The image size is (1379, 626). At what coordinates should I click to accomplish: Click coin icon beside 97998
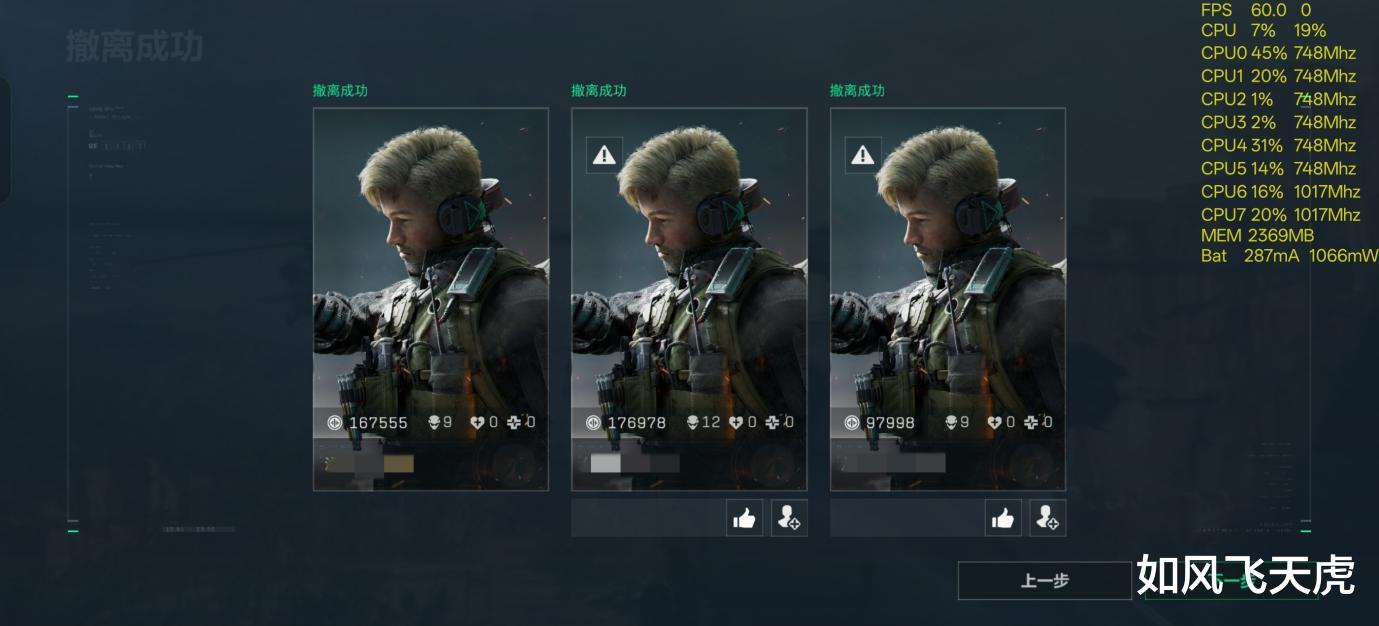coord(852,423)
